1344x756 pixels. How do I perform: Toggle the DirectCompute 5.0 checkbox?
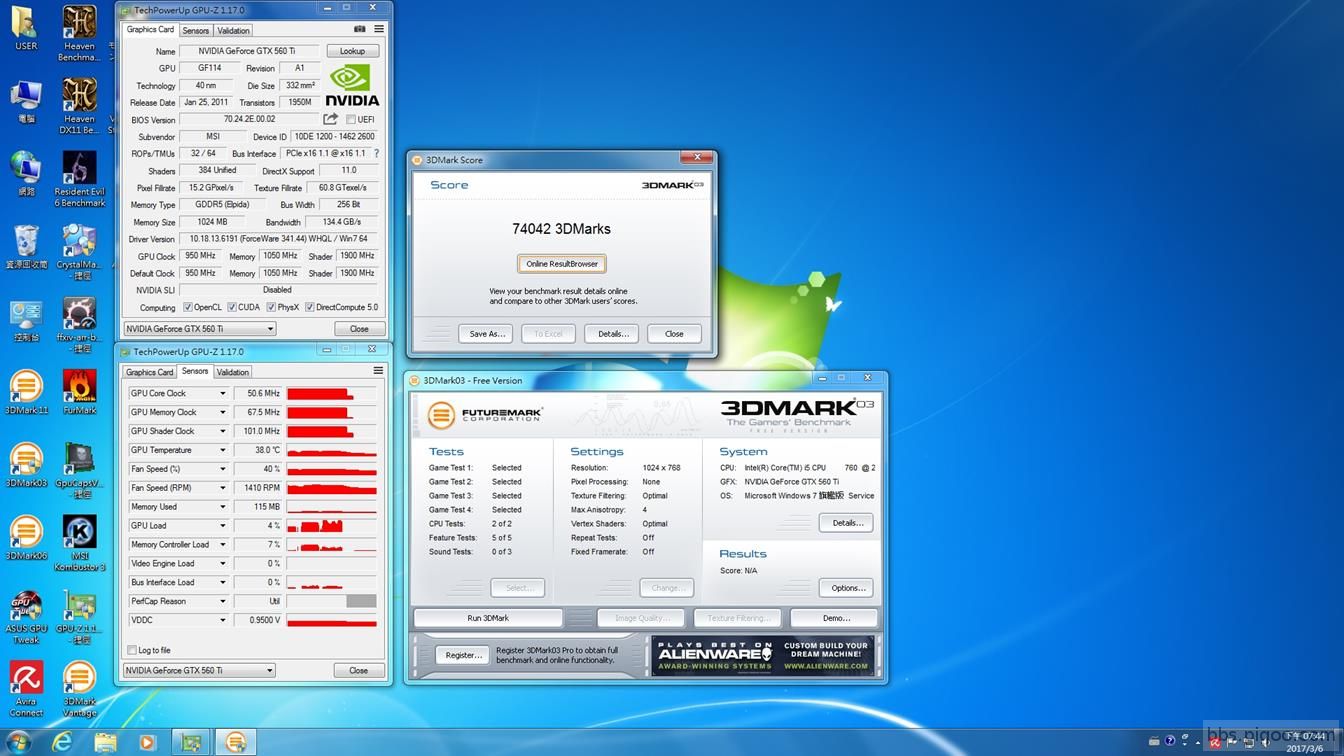pyautogui.click(x=309, y=307)
